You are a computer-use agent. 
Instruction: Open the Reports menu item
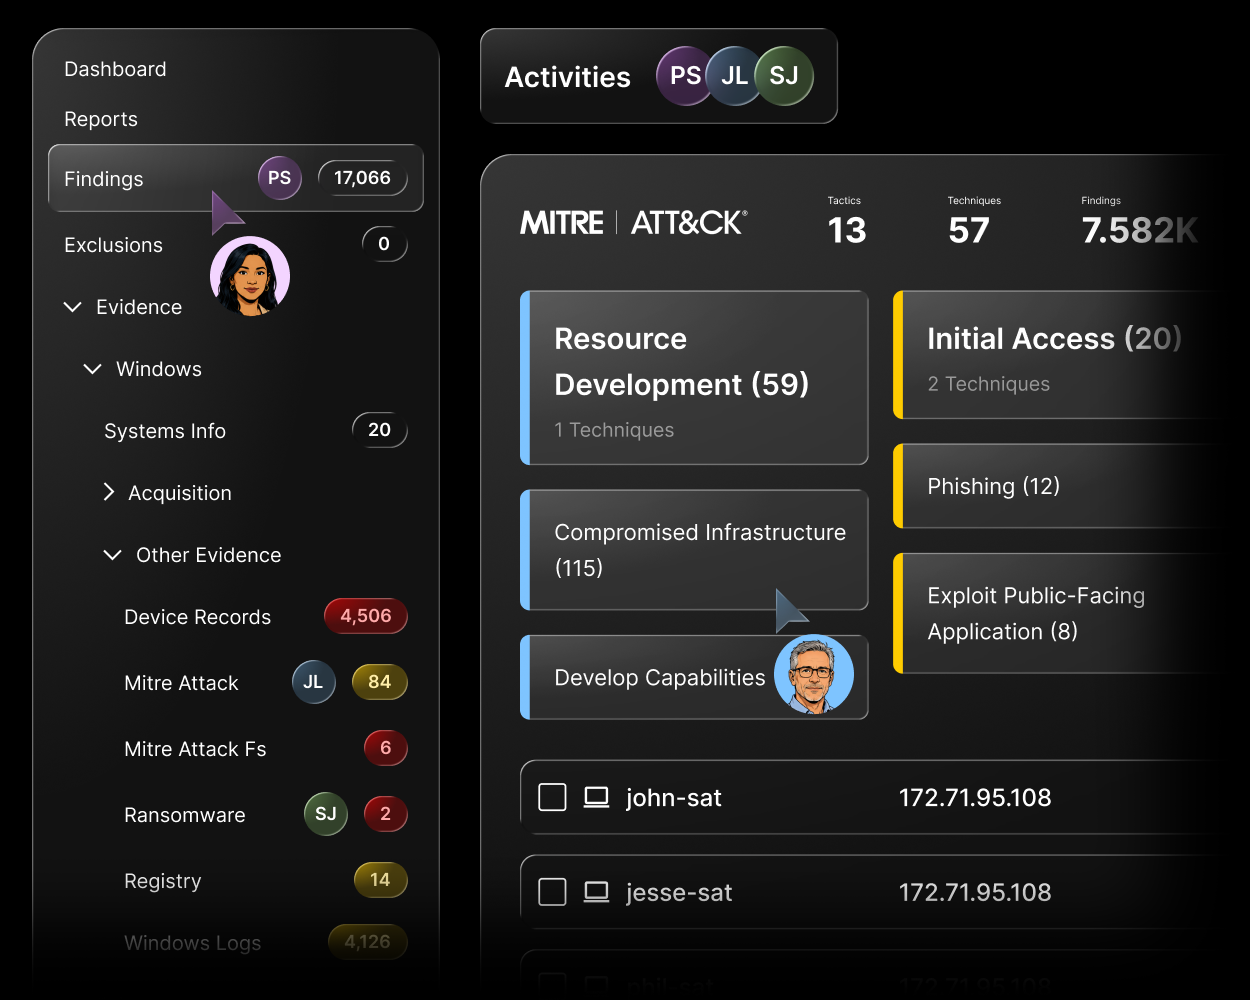tap(101, 119)
